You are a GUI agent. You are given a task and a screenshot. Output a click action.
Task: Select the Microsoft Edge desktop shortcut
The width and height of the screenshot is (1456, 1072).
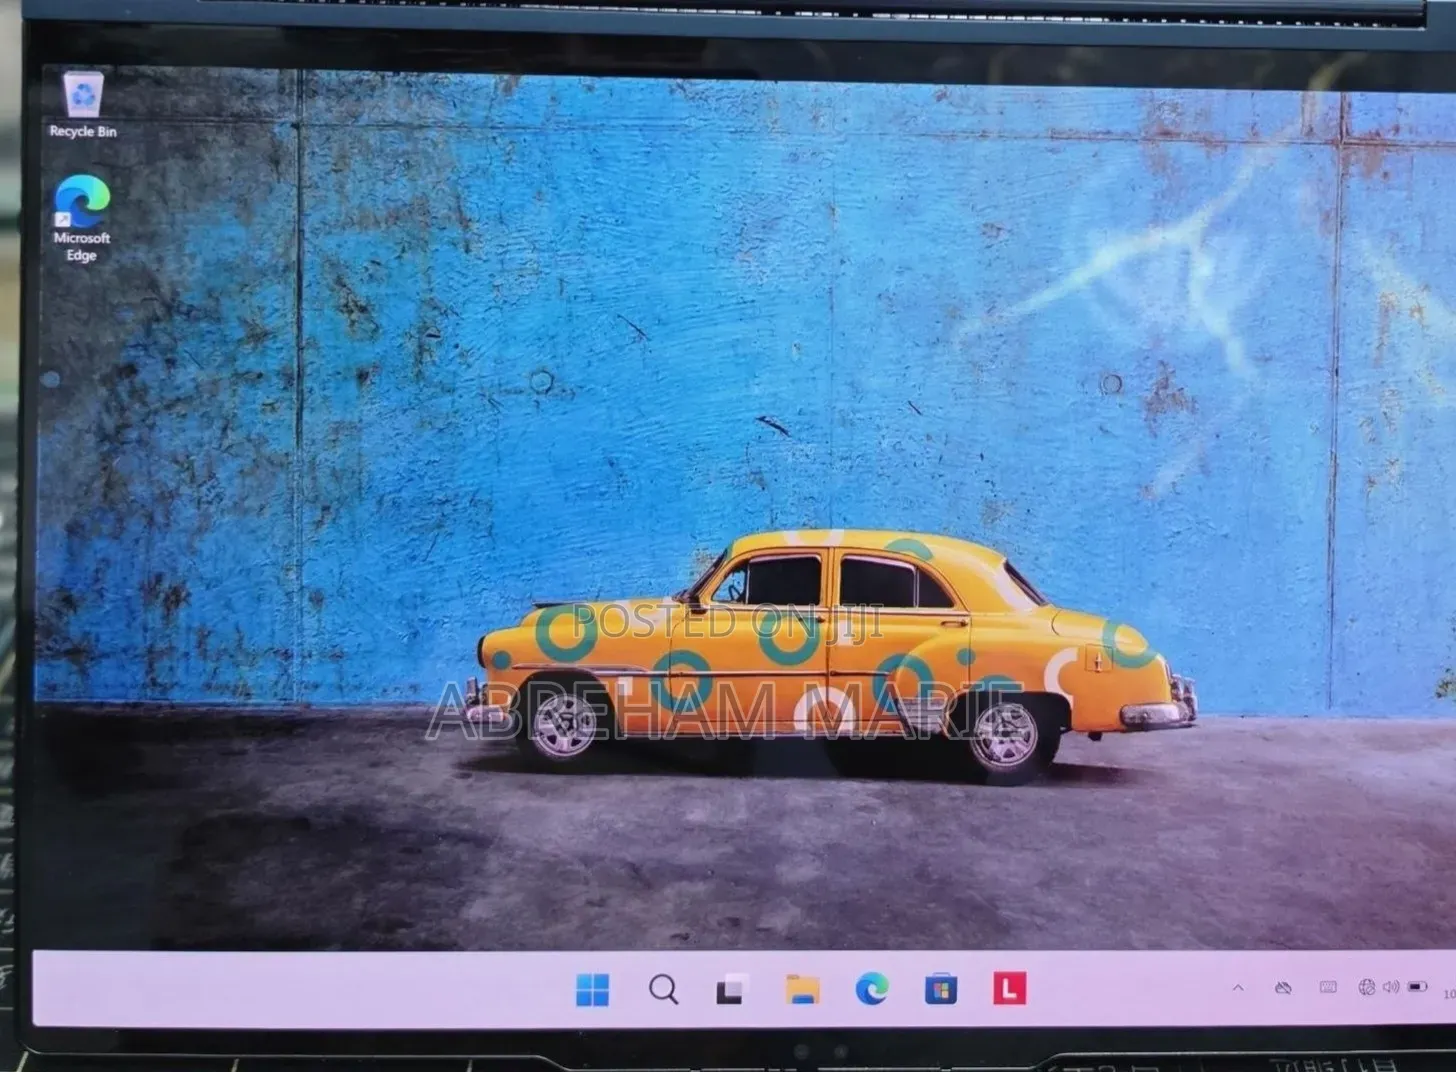pos(82,219)
